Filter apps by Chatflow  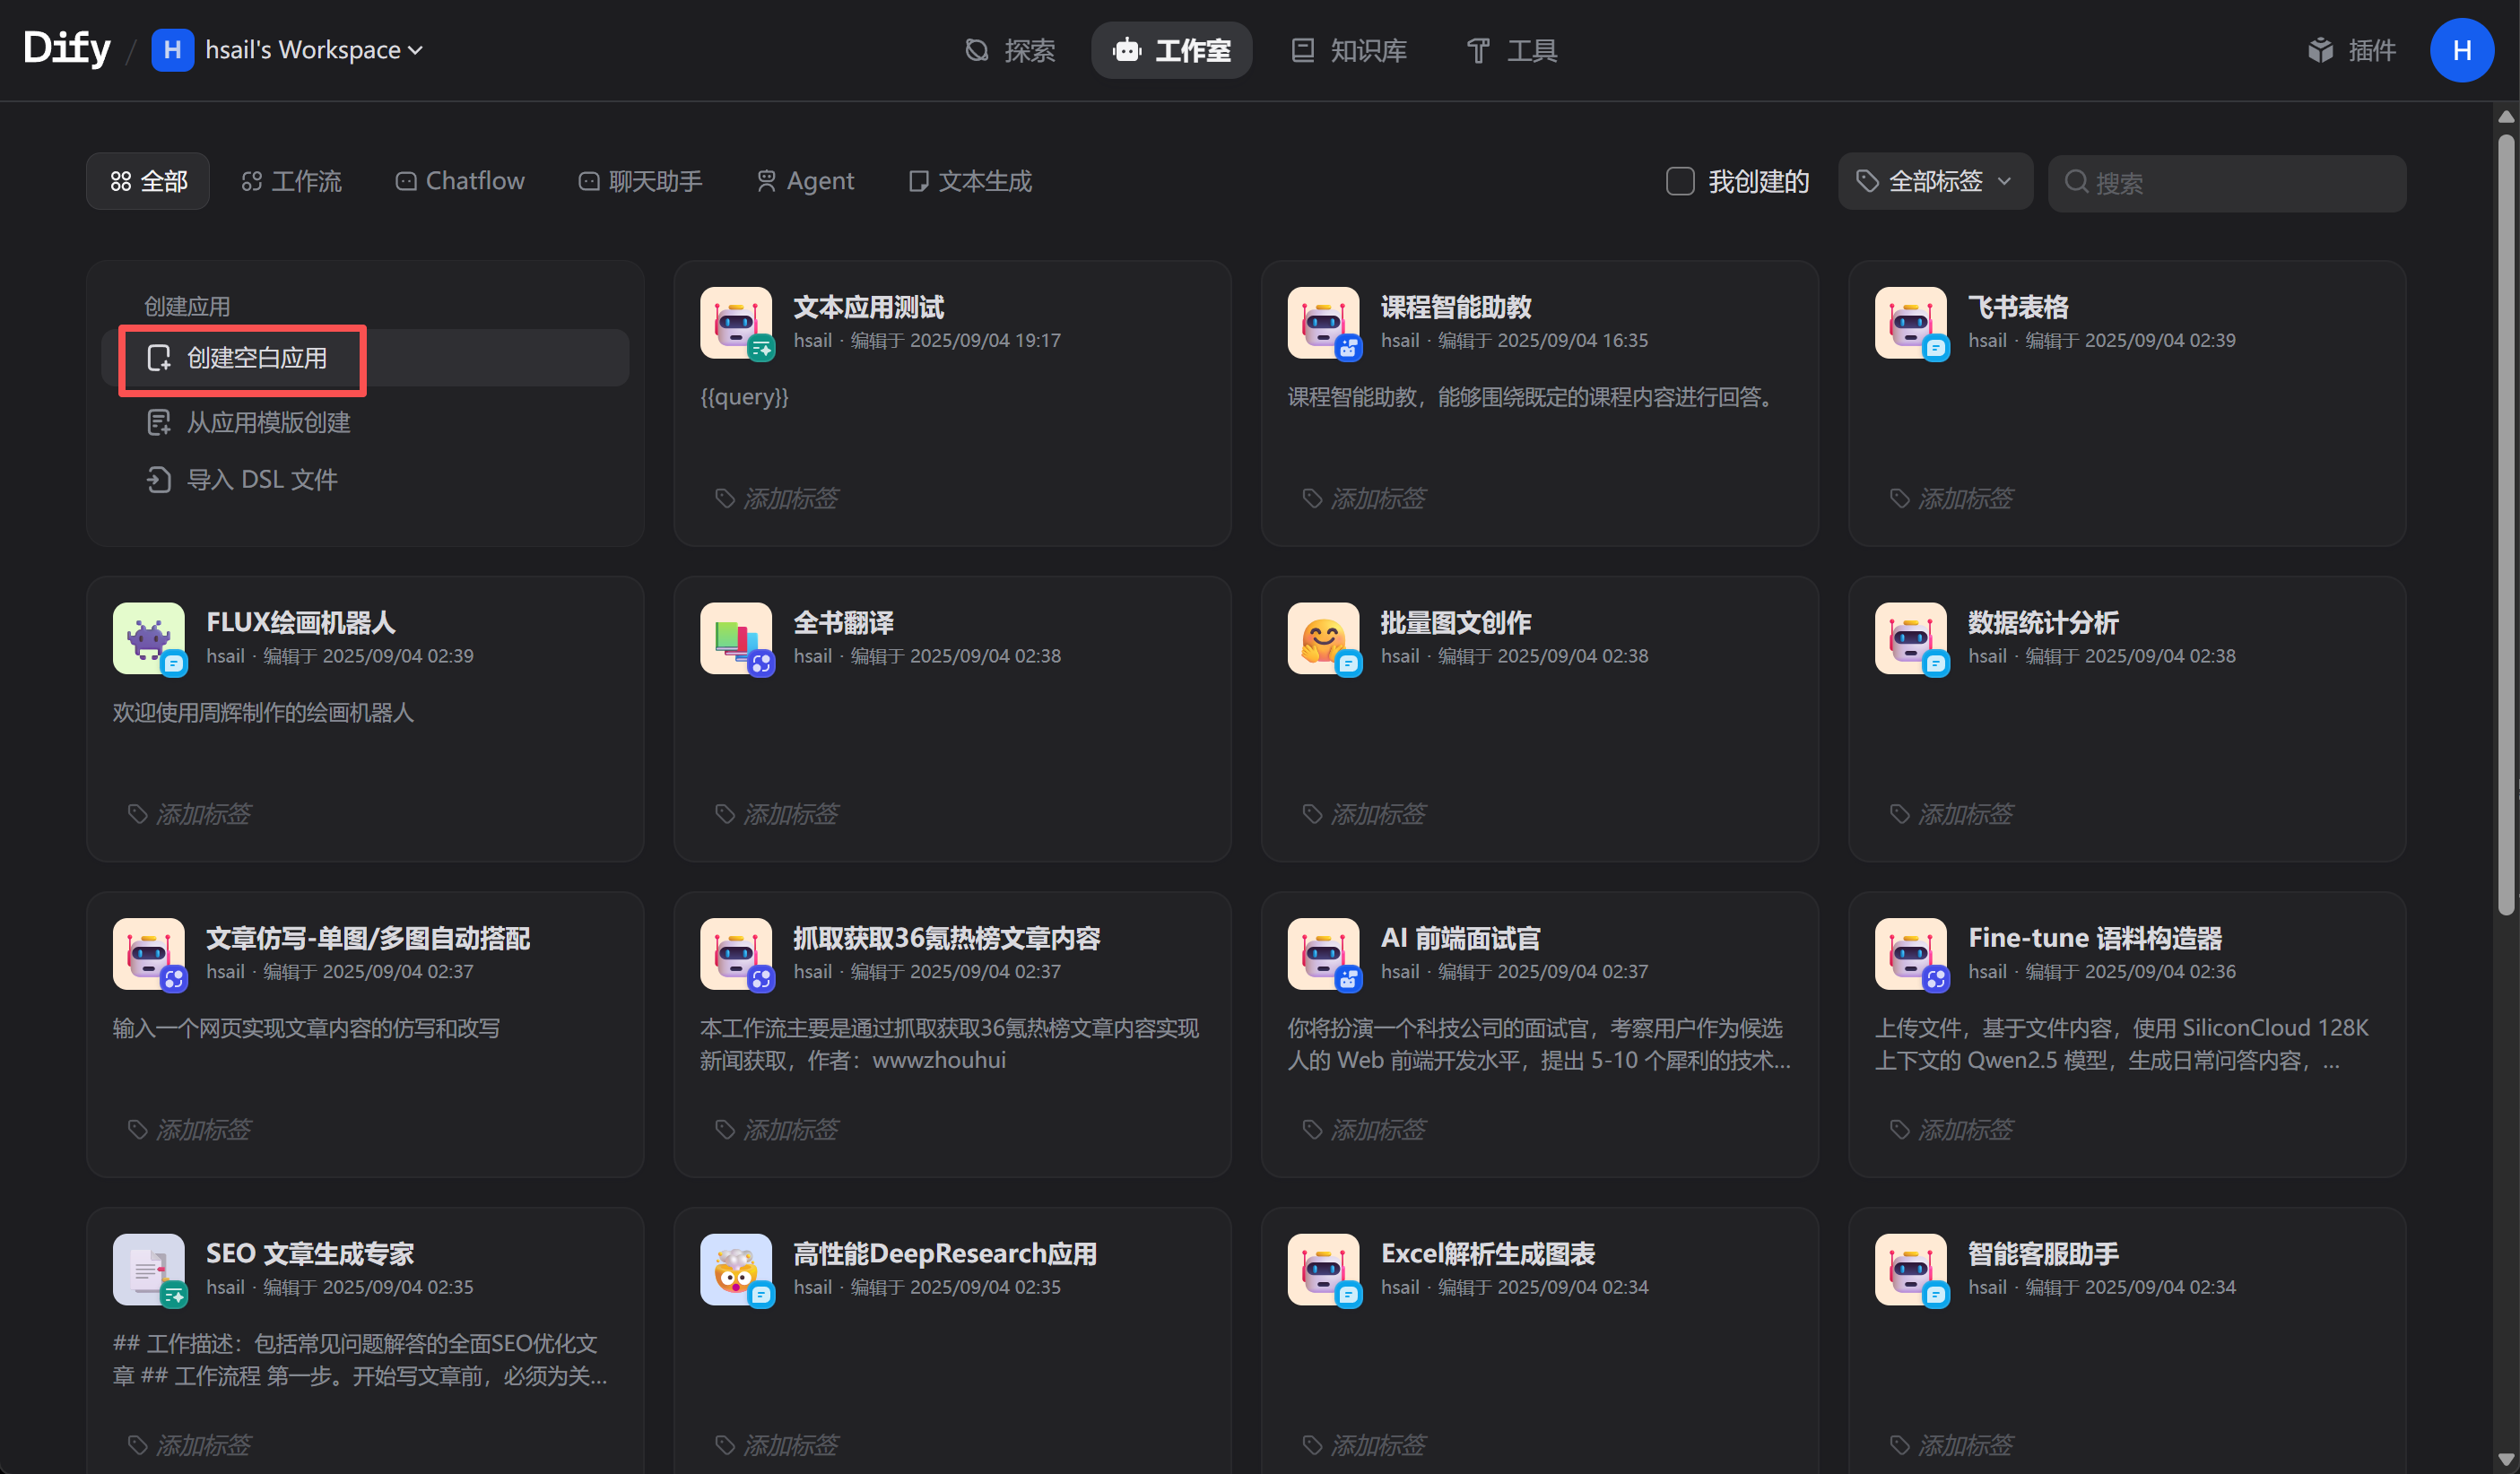pos(460,181)
